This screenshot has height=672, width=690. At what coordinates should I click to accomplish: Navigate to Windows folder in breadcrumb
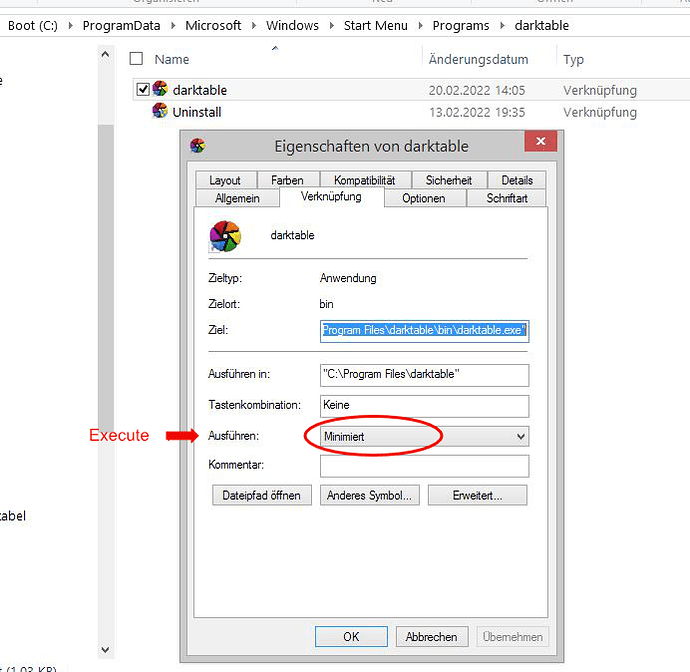[292, 26]
